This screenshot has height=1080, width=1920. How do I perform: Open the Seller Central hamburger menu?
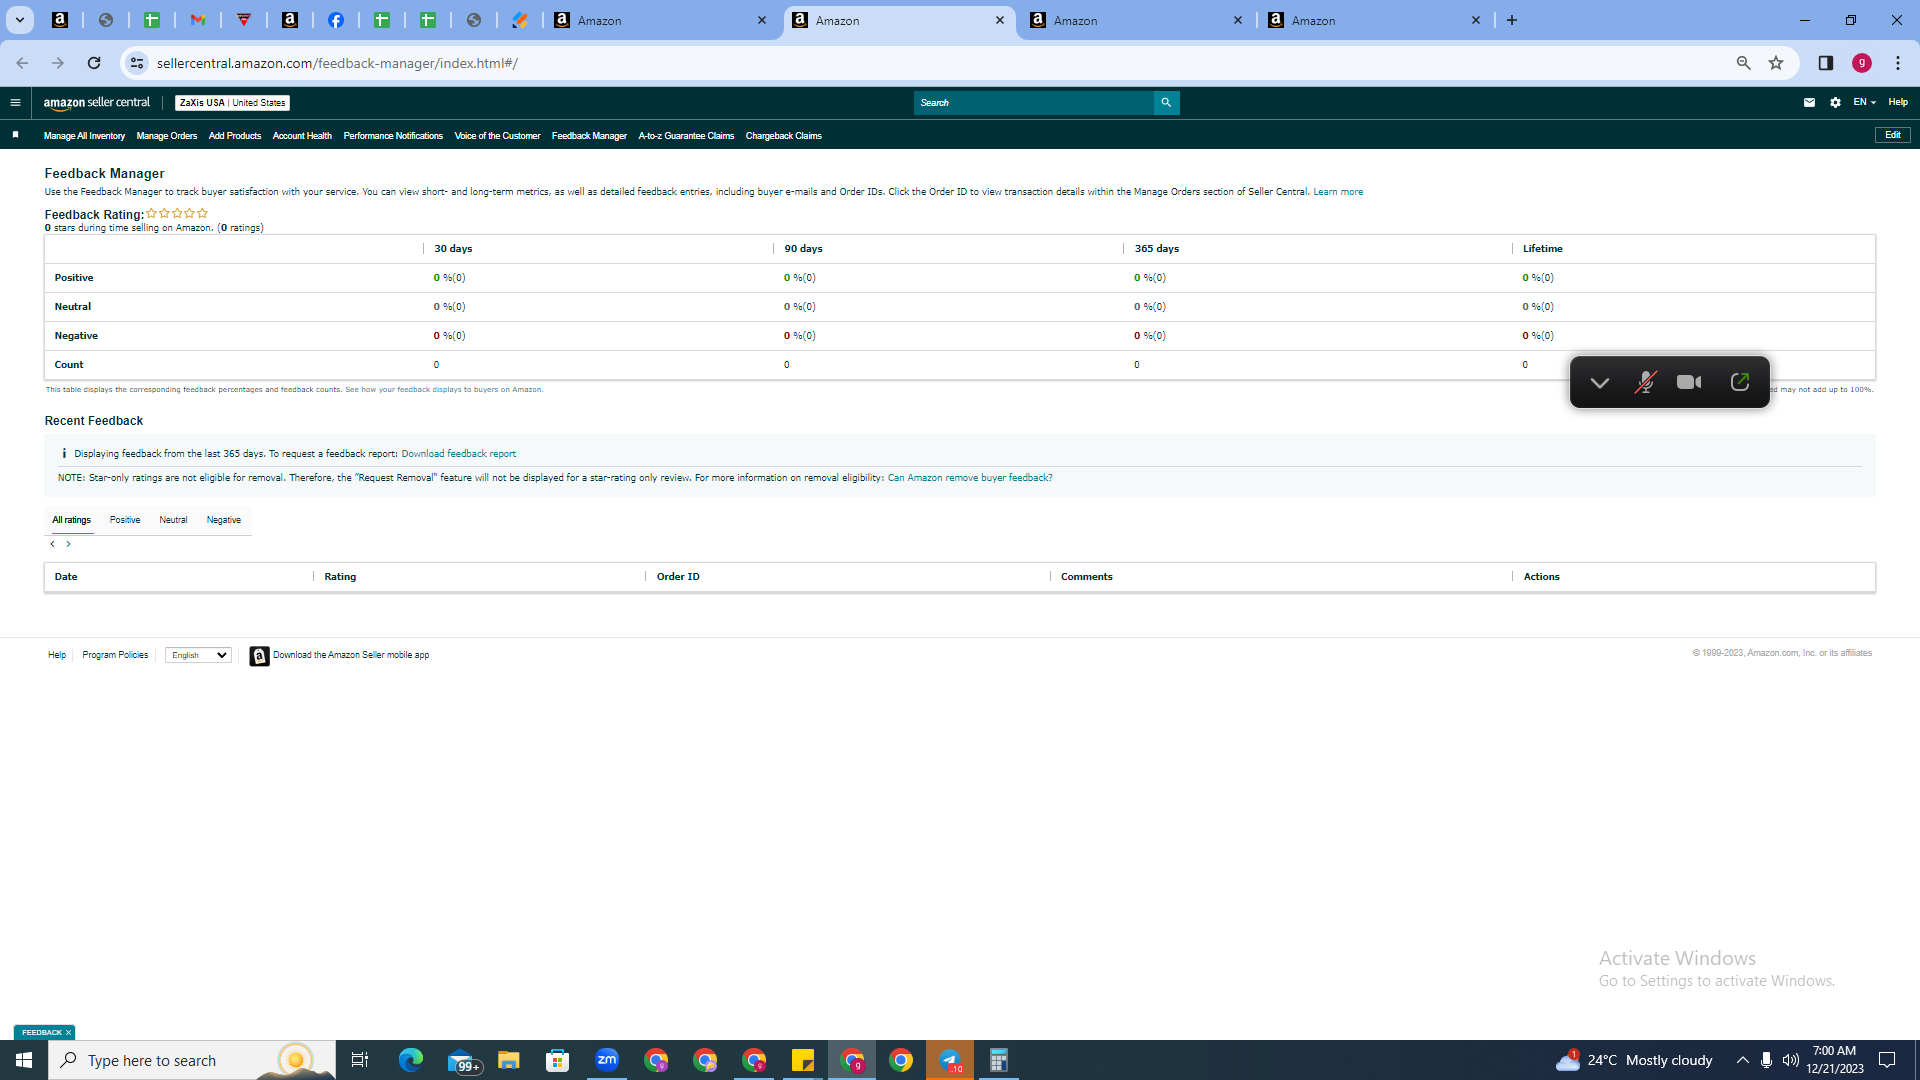[15, 102]
